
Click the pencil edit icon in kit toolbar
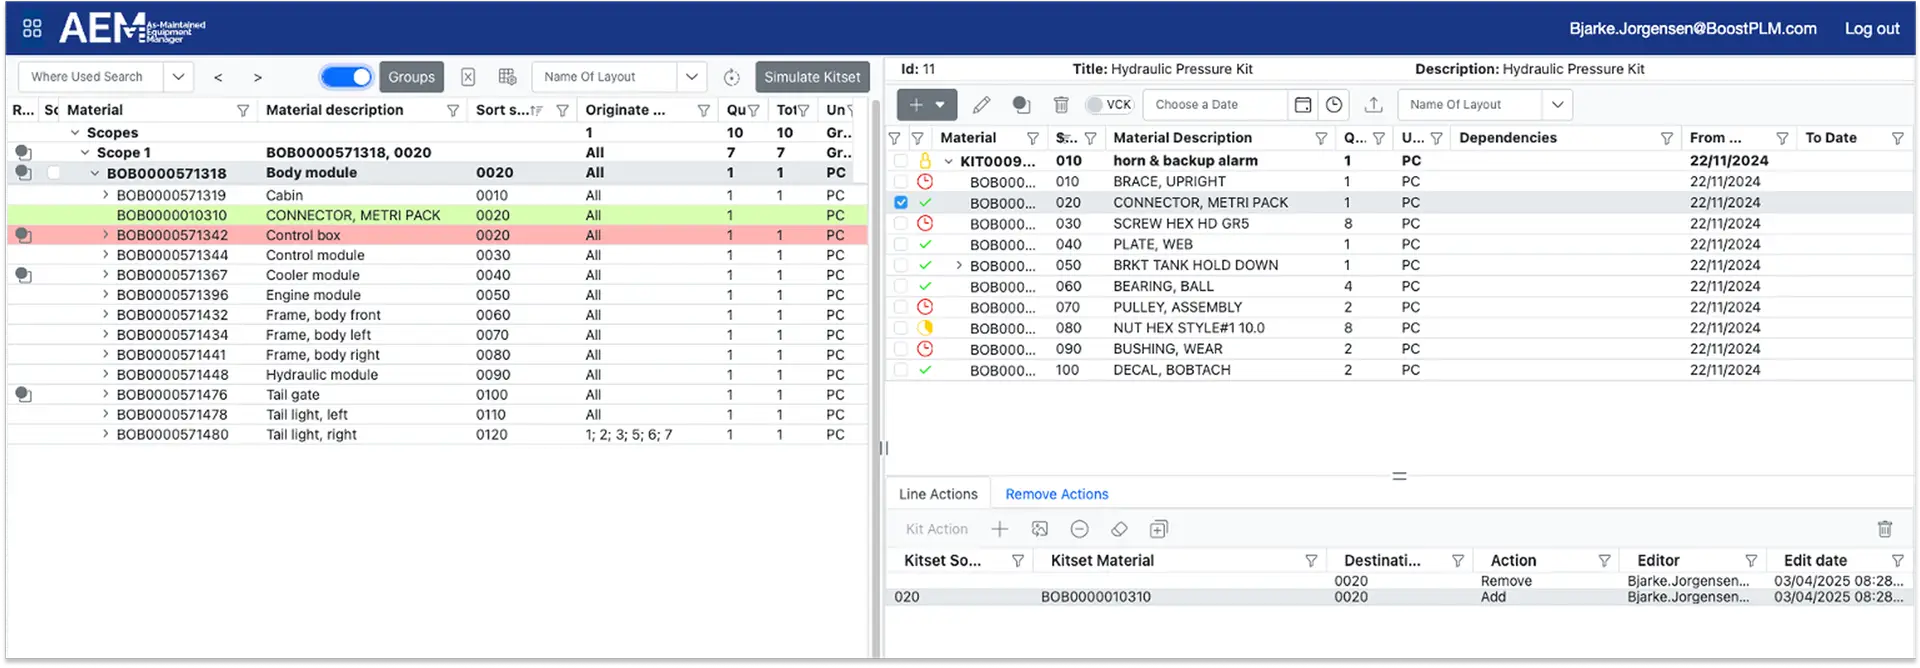pyautogui.click(x=981, y=105)
